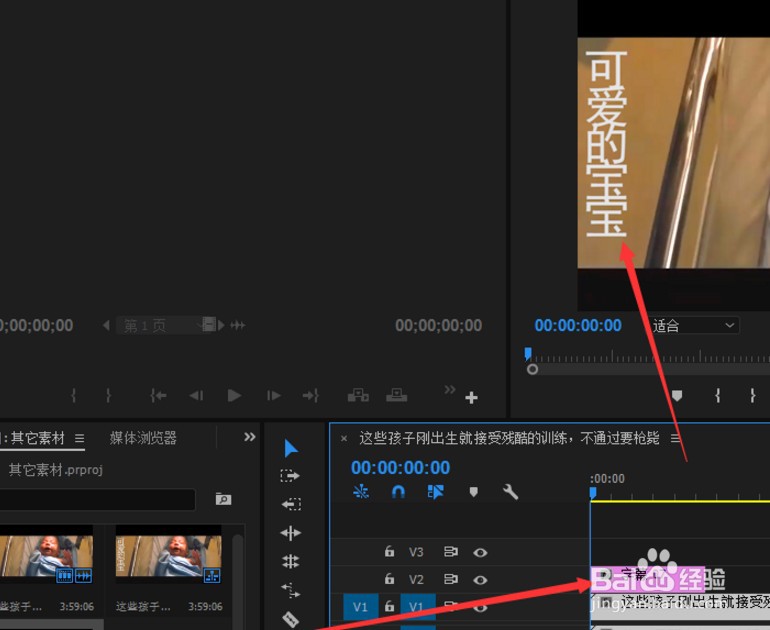The width and height of the screenshot is (770, 630).
Task: Open the timeline panel menu
Action: coord(676,438)
